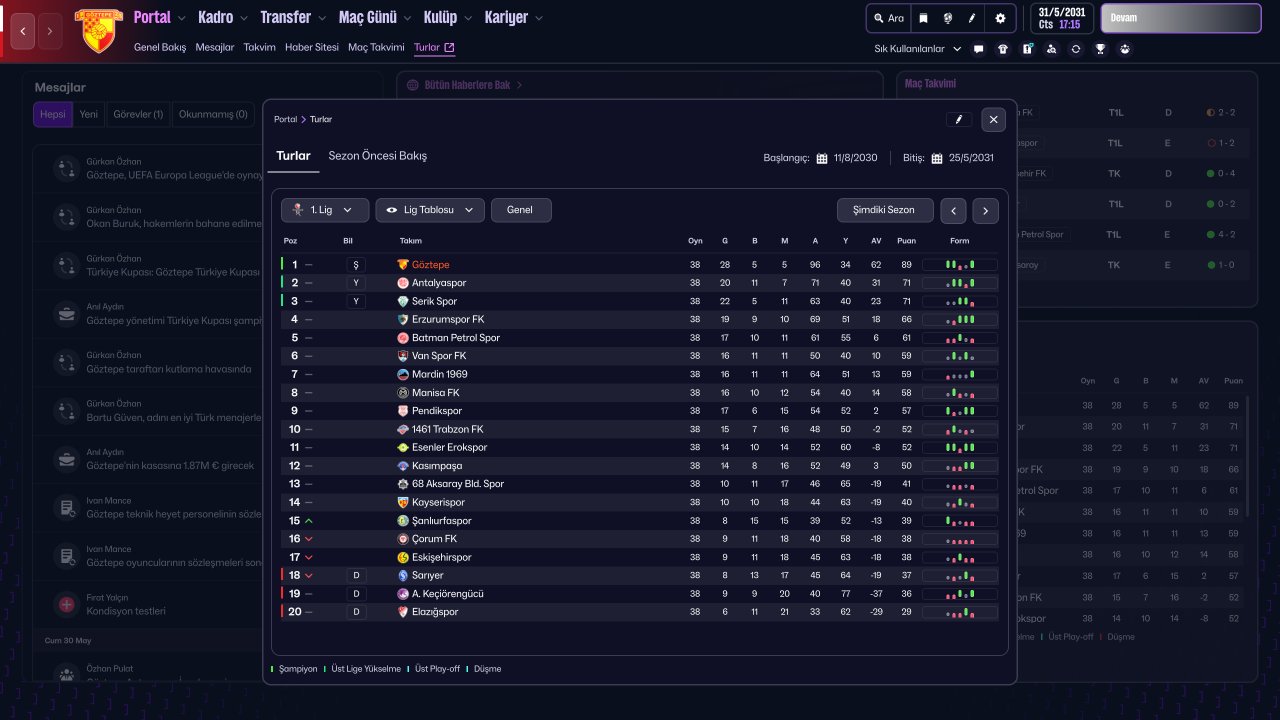Click the Portal breadcrumb link
1280x720 pixels.
pos(285,119)
